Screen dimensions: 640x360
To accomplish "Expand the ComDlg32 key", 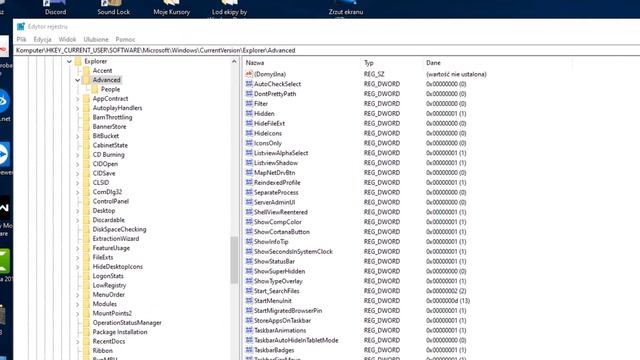I will 78,192.
